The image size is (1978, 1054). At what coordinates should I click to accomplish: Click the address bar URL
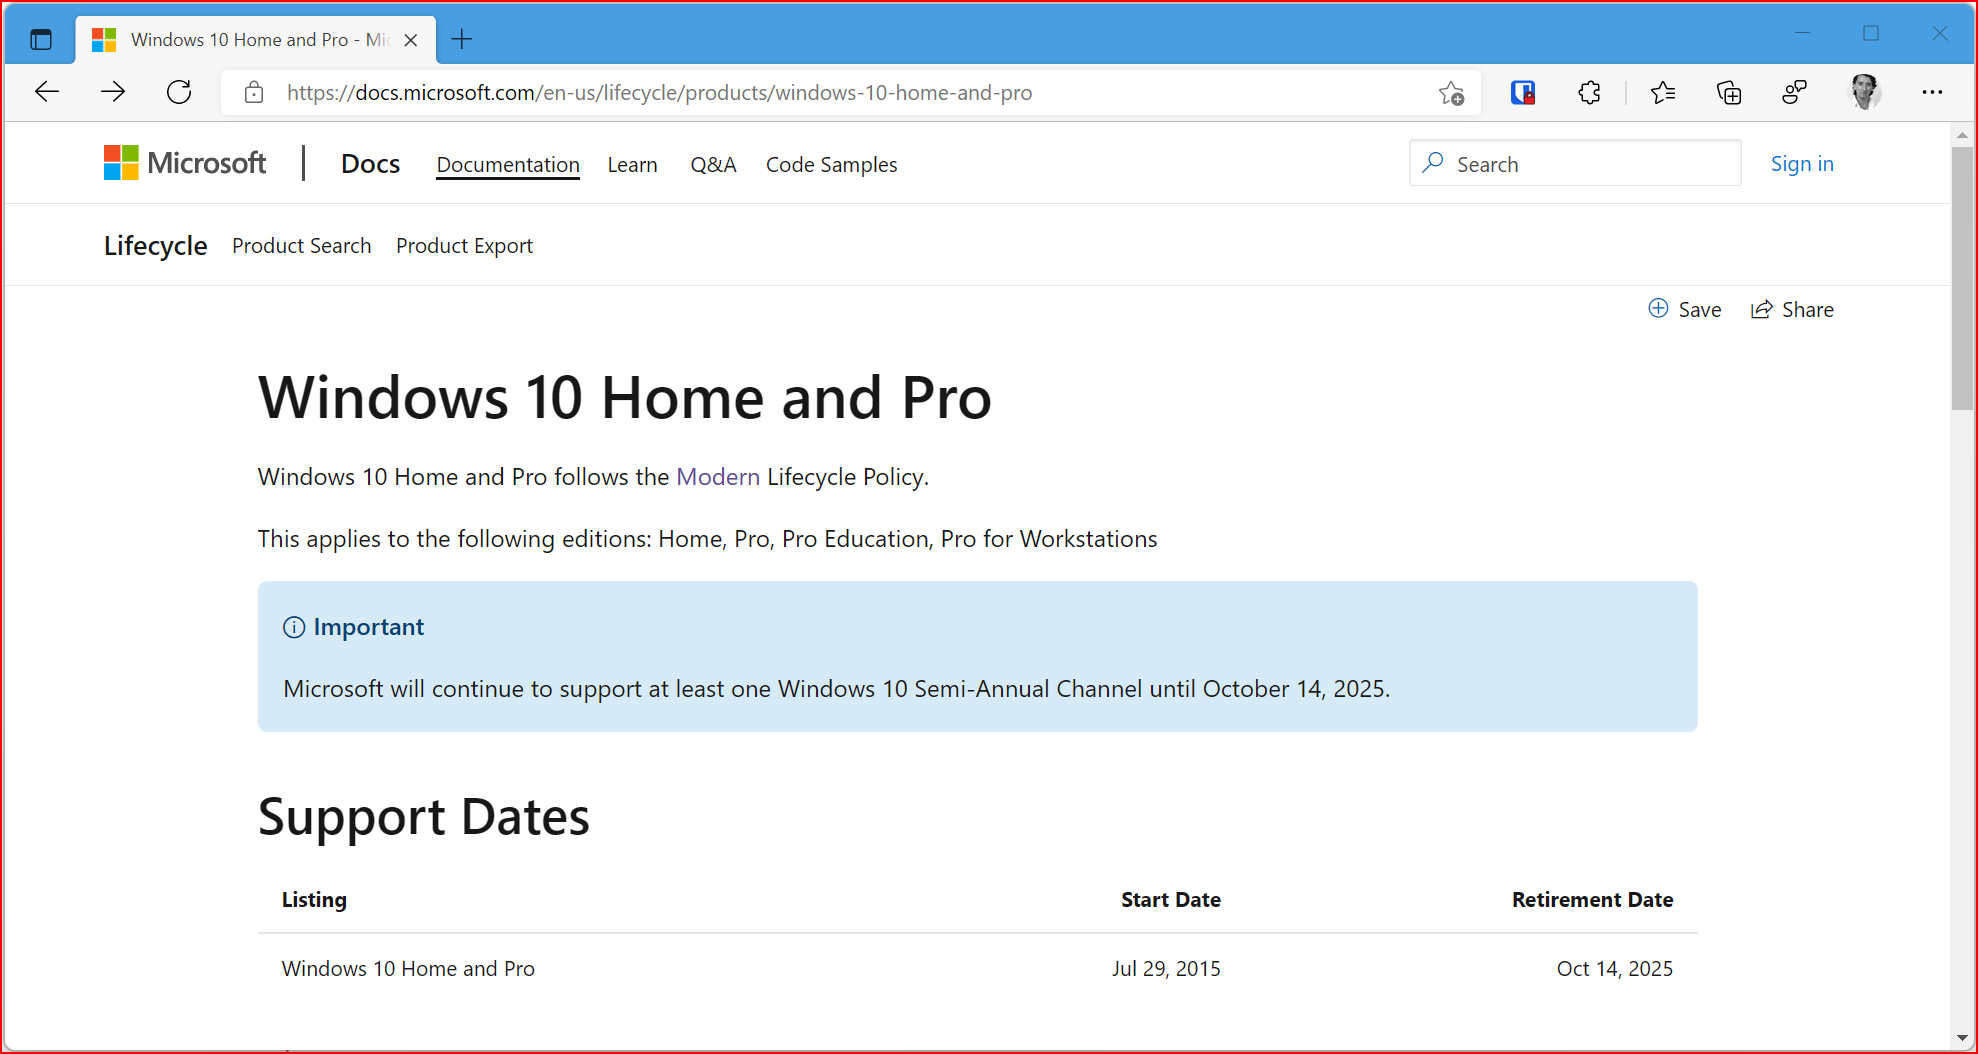[659, 93]
